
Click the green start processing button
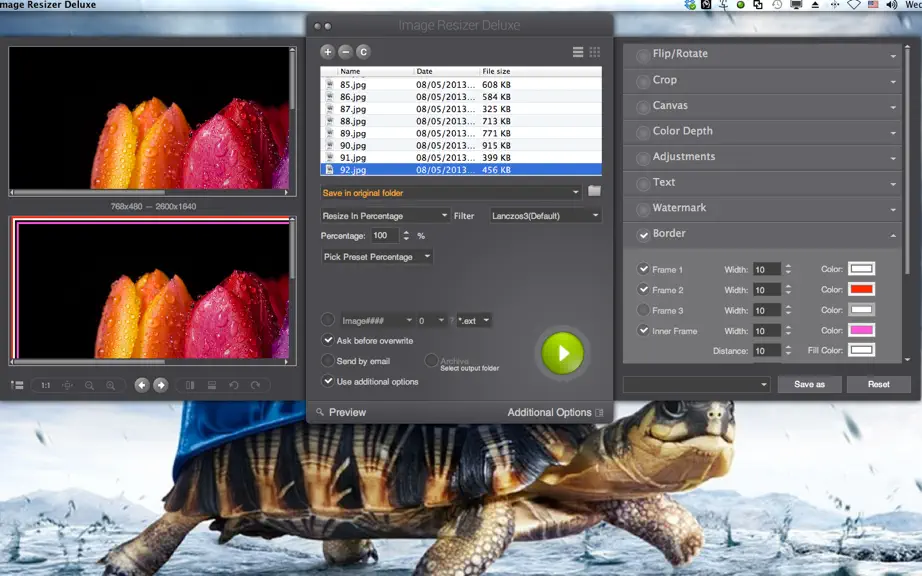click(563, 353)
